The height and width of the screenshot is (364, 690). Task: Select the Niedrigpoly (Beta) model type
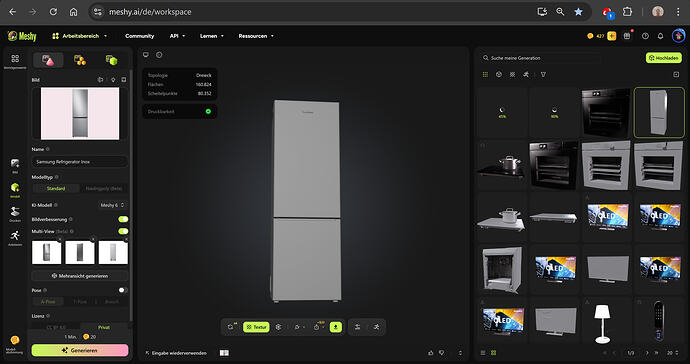[x=104, y=188]
